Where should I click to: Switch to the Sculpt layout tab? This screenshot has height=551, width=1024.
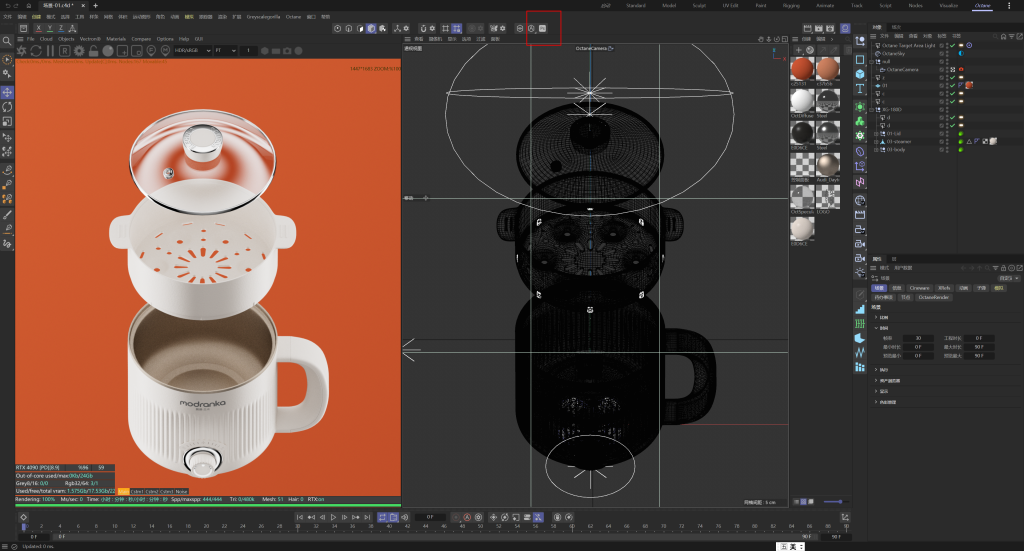pyautogui.click(x=699, y=5)
